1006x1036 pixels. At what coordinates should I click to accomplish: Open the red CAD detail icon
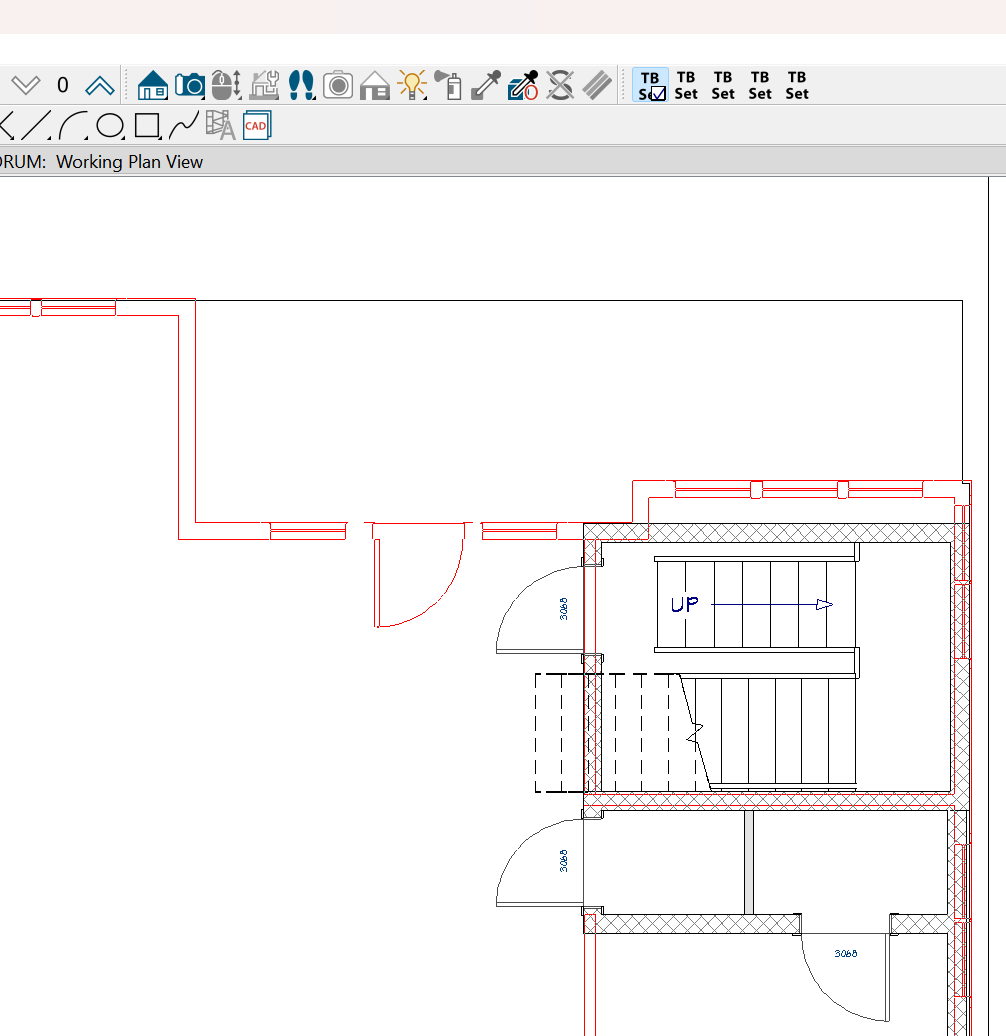point(256,126)
